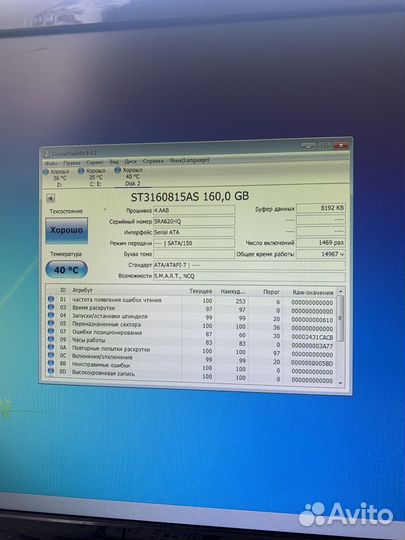Click the empty Буква тома field
The width and height of the screenshot is (405, 540).
194,254
